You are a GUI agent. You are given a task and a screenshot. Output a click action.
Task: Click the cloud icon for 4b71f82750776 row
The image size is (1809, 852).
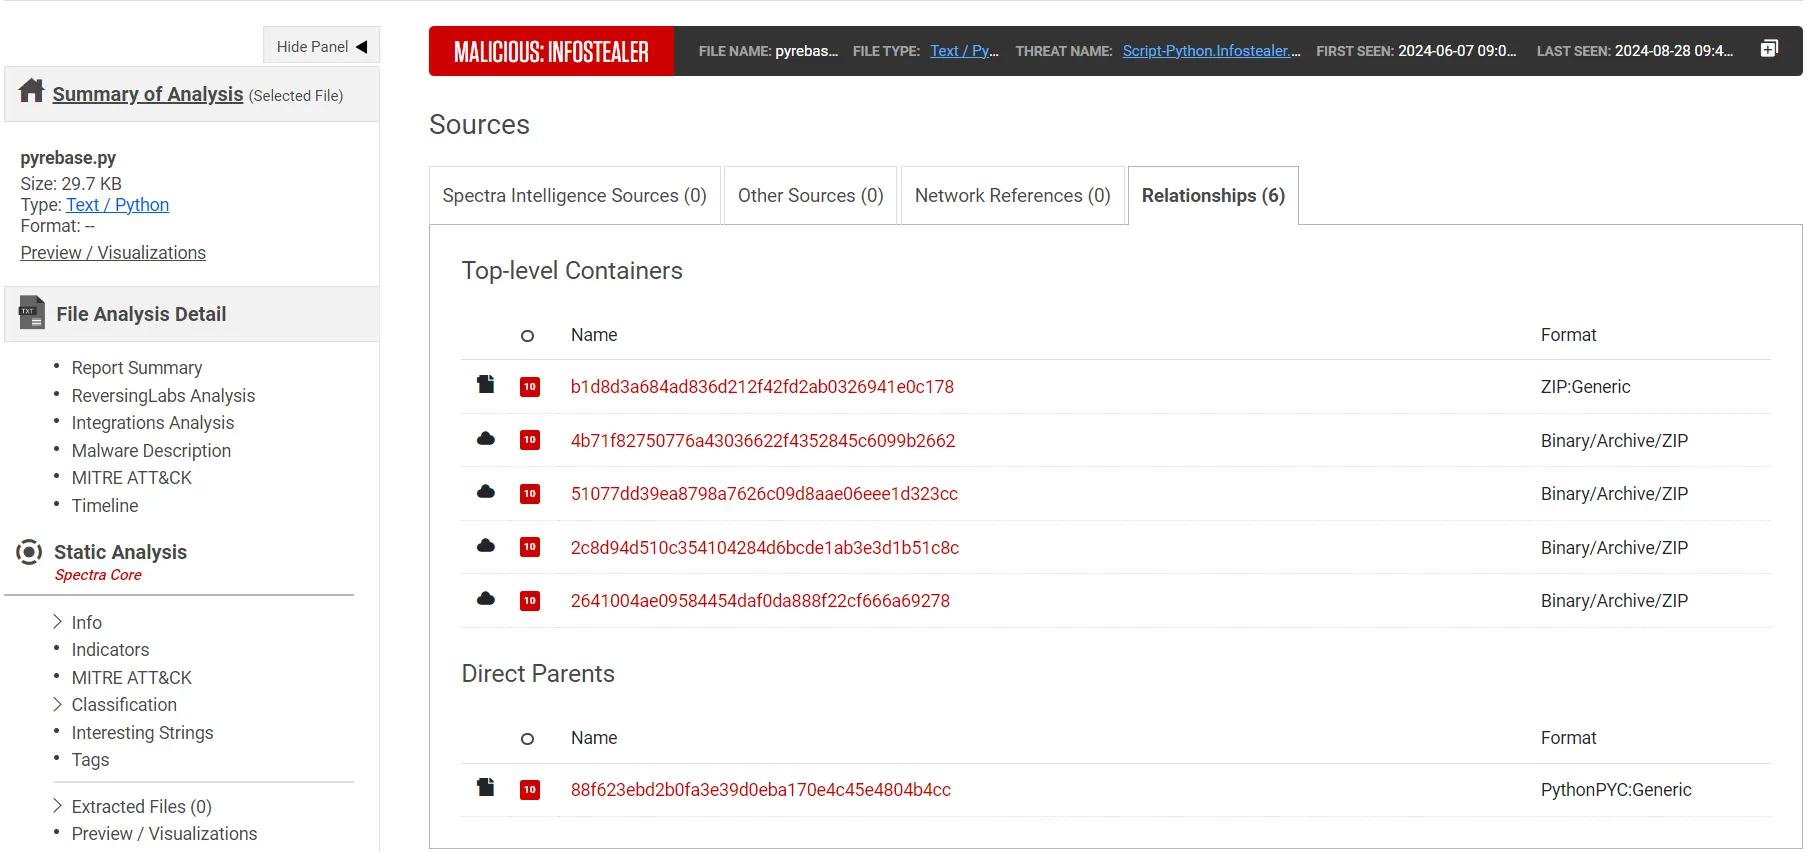pyautogui.click(x=486, y=439)
